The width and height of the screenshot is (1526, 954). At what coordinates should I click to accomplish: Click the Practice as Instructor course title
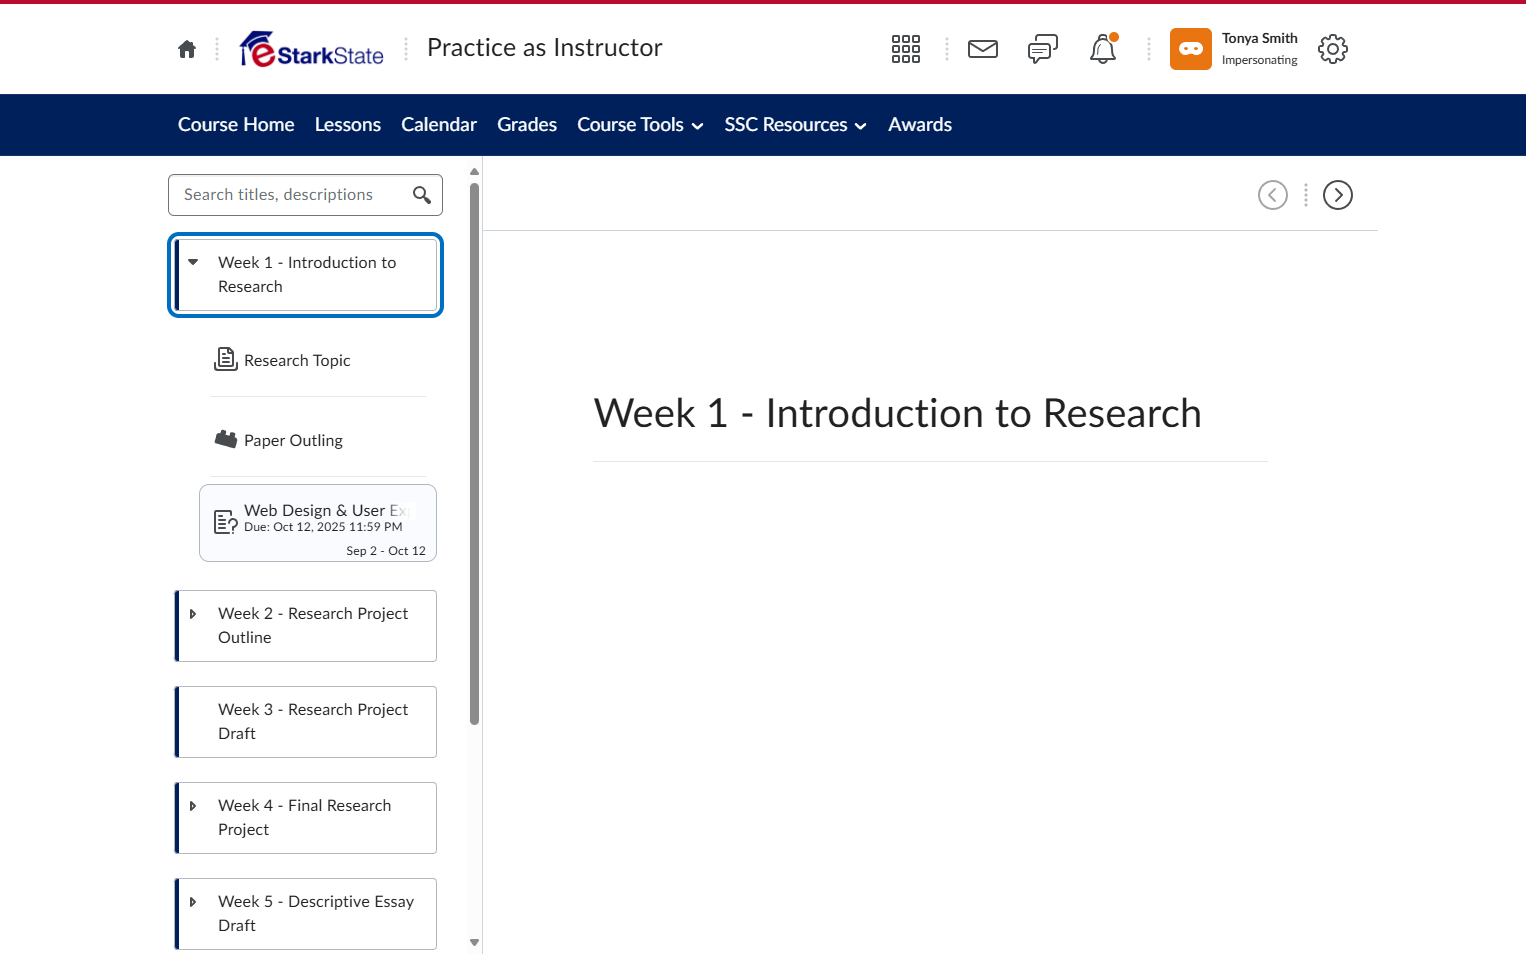click(x=545, y=48)
